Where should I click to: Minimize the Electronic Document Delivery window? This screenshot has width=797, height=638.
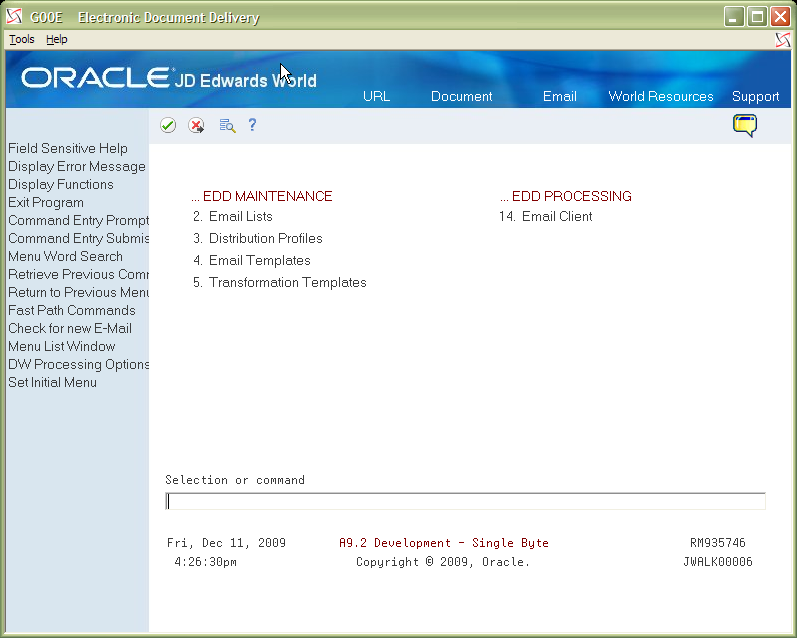[x=733, y=17]
